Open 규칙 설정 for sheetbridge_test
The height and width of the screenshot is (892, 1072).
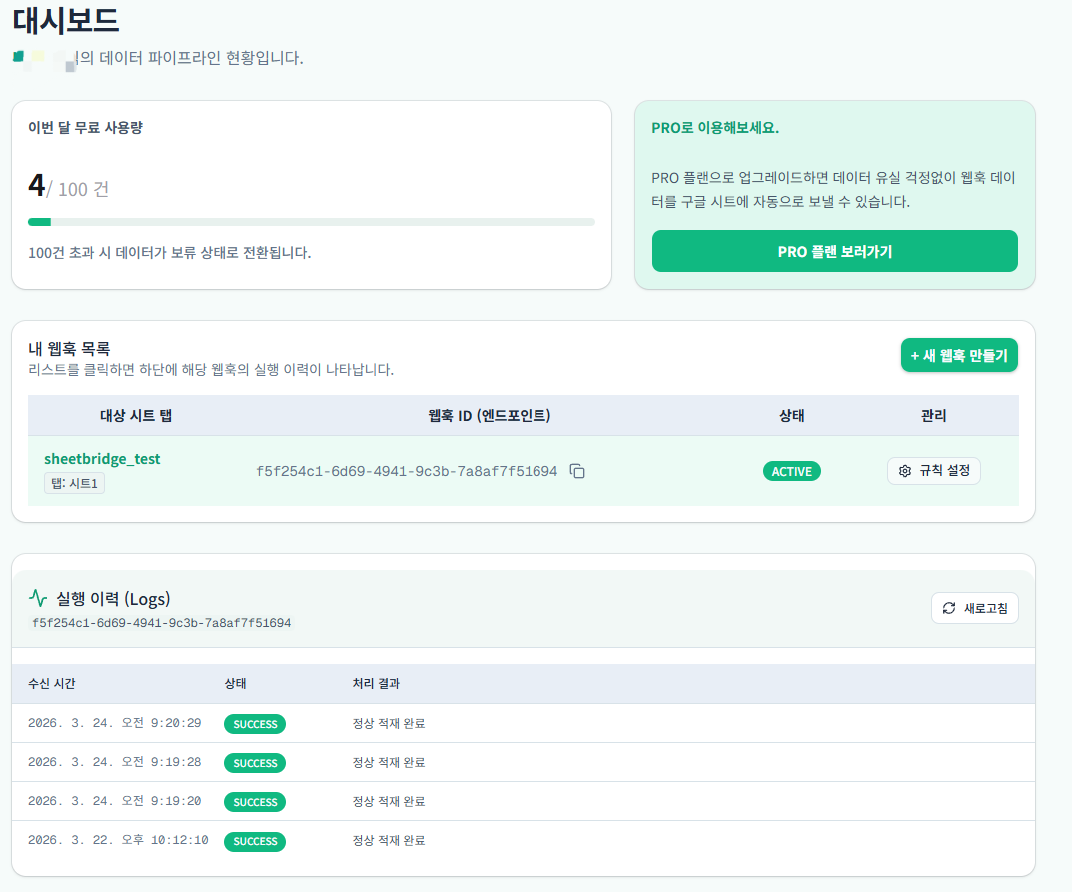coord(933,471)
